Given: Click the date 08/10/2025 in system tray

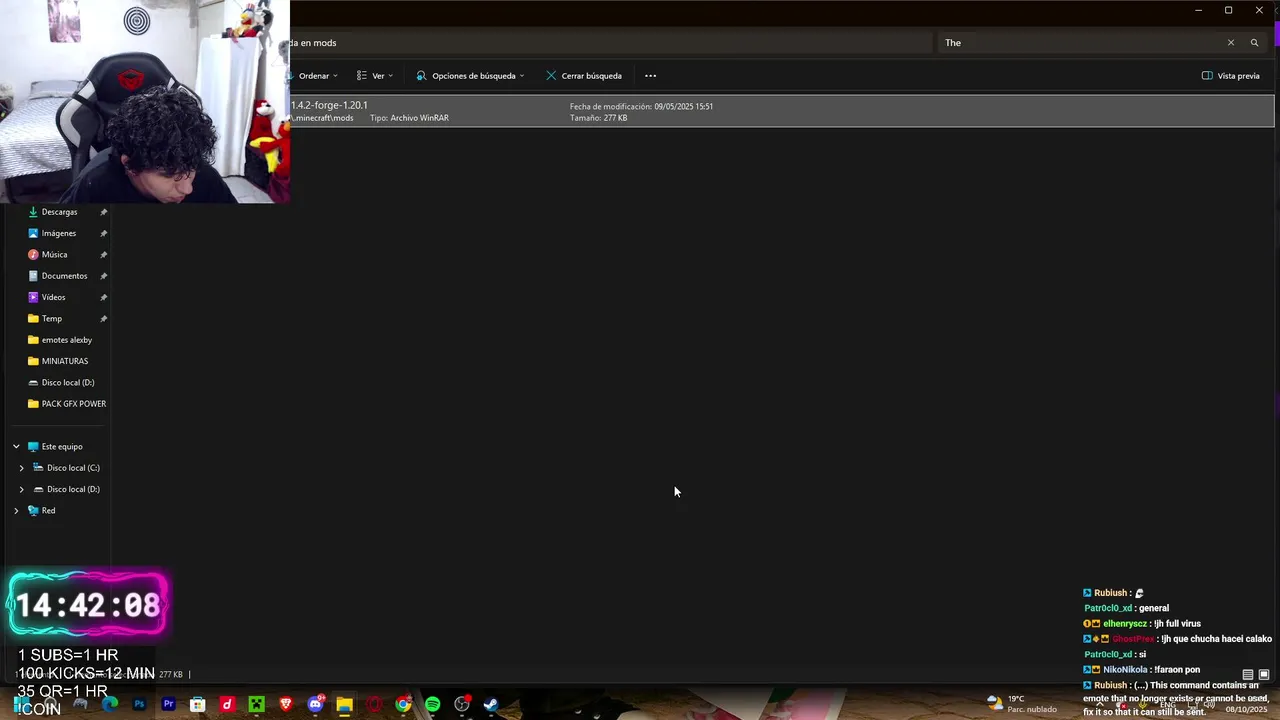Looking at the screenshot, I should (x=1246, y=710).
